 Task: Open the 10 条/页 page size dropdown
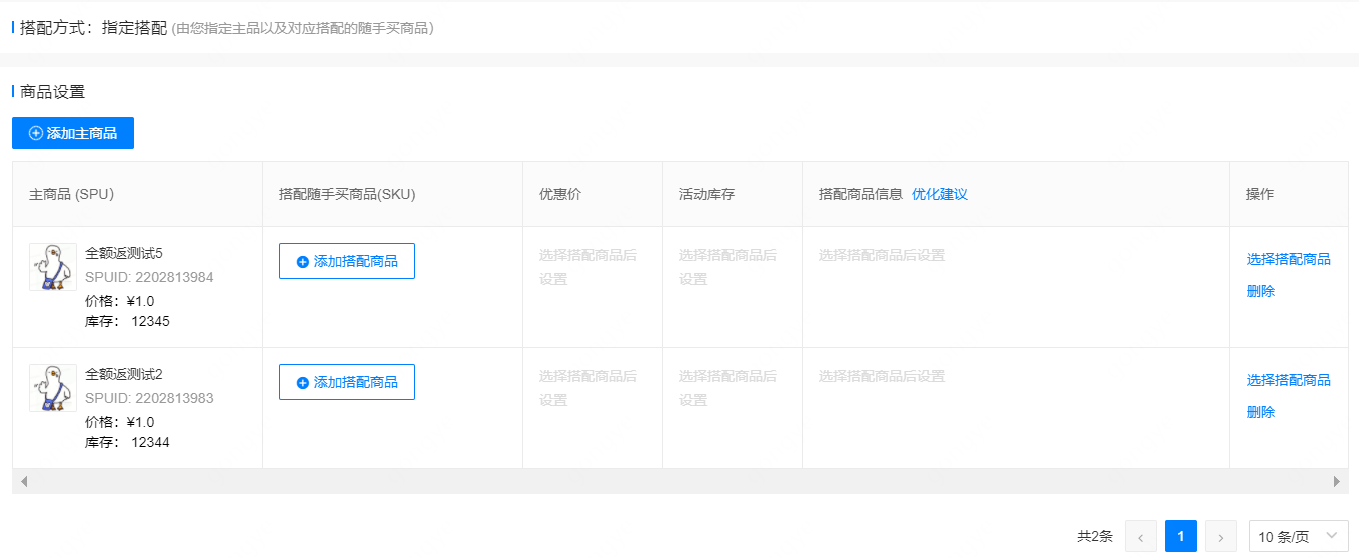(1297, 537)
